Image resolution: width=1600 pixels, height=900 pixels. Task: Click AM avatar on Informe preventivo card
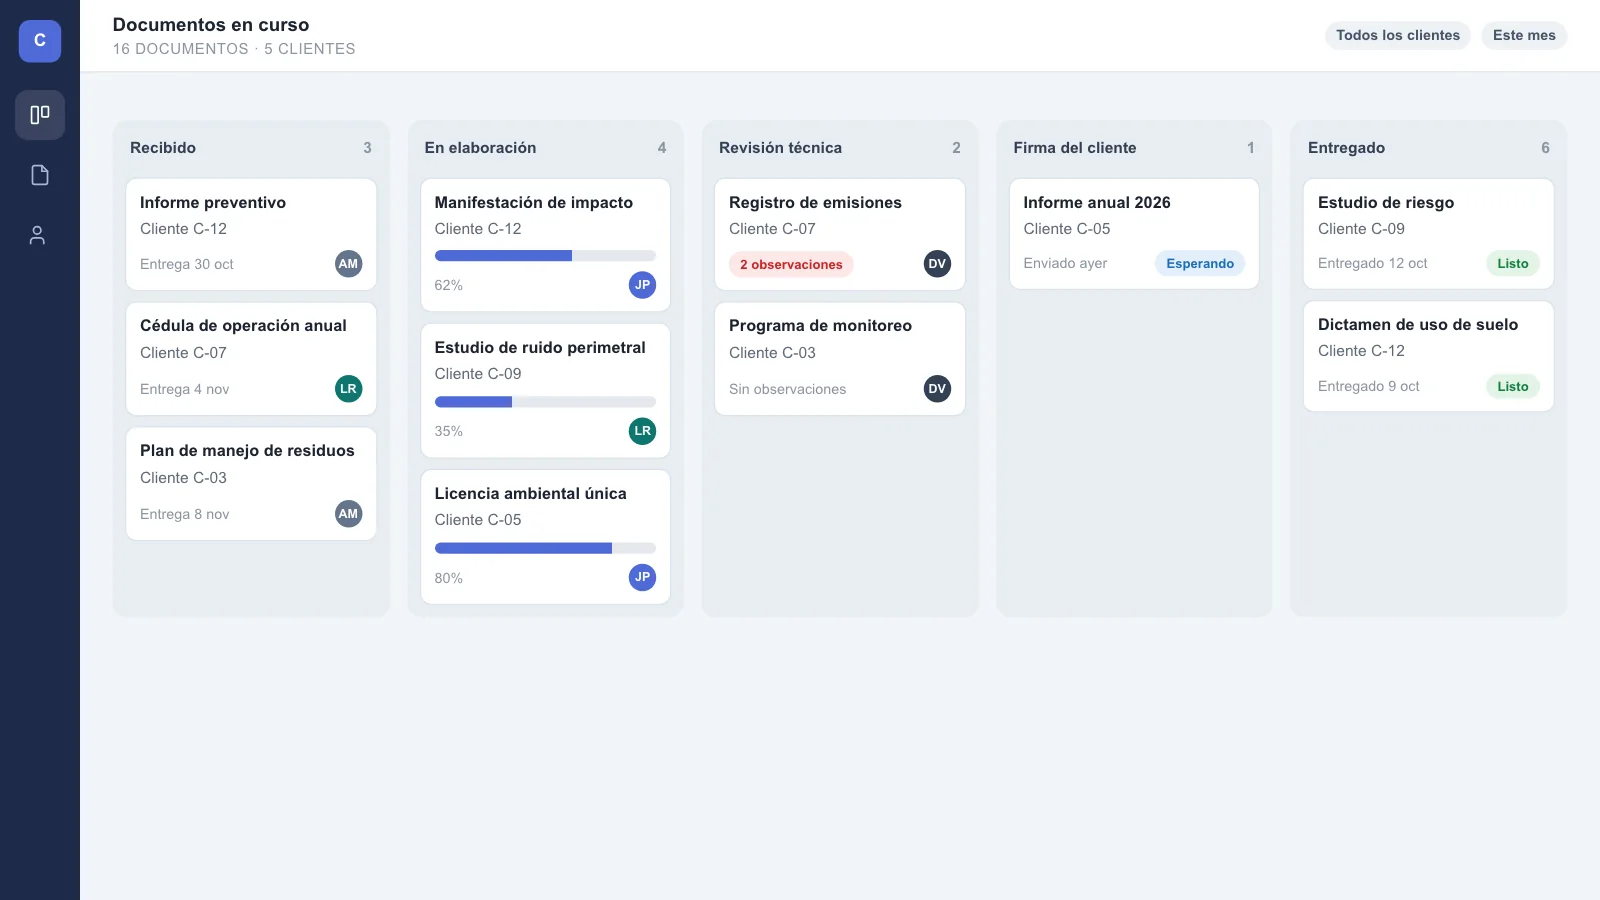click(348, 264)
